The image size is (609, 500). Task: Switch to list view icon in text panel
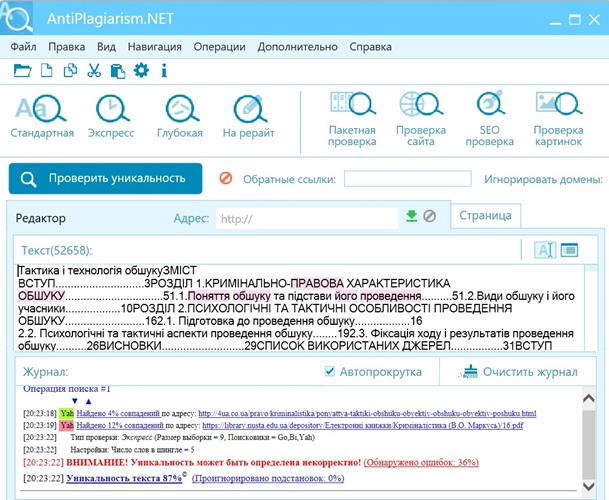pos(569,250)
